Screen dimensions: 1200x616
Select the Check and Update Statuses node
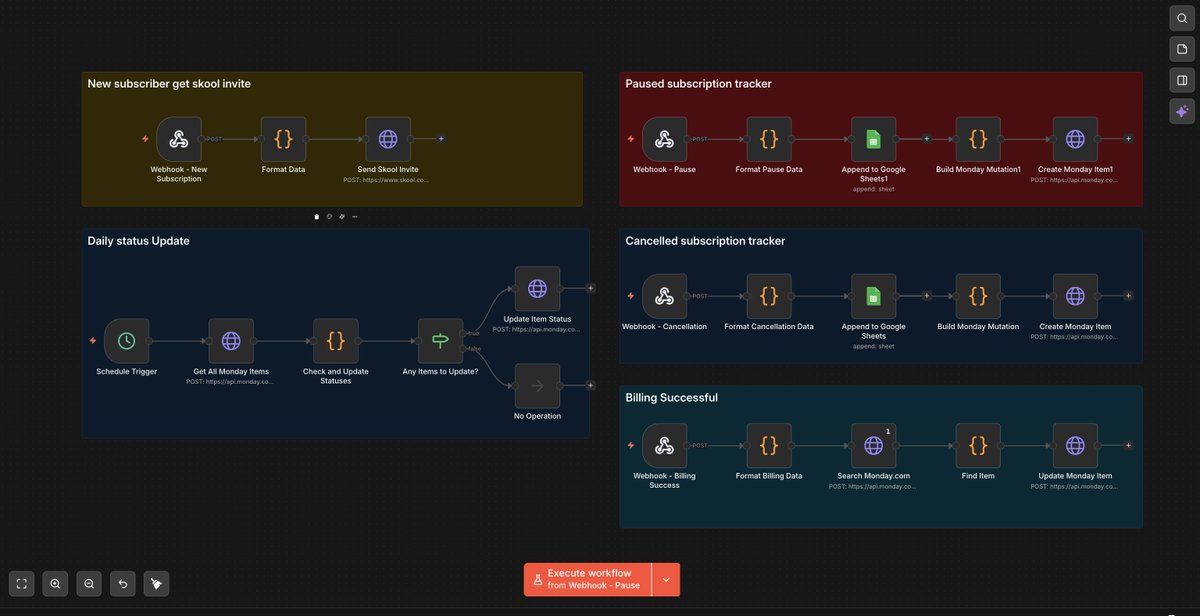pyautogui.click(x=335, y=341)
